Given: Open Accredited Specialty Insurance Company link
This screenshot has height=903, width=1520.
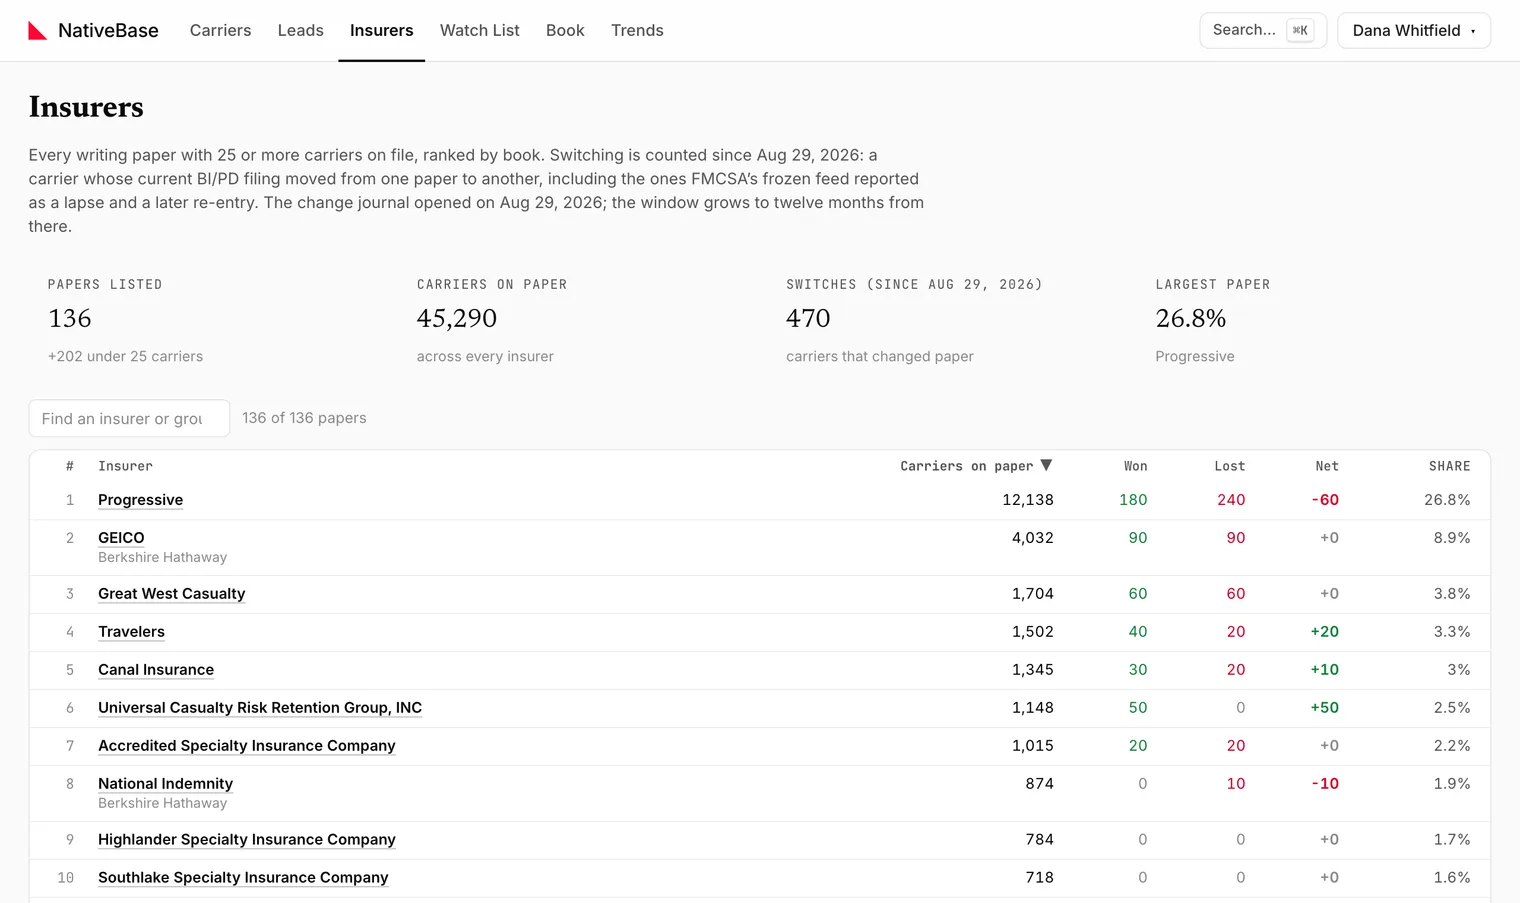Looking at the screenshot, I should [x=247, y=746].
